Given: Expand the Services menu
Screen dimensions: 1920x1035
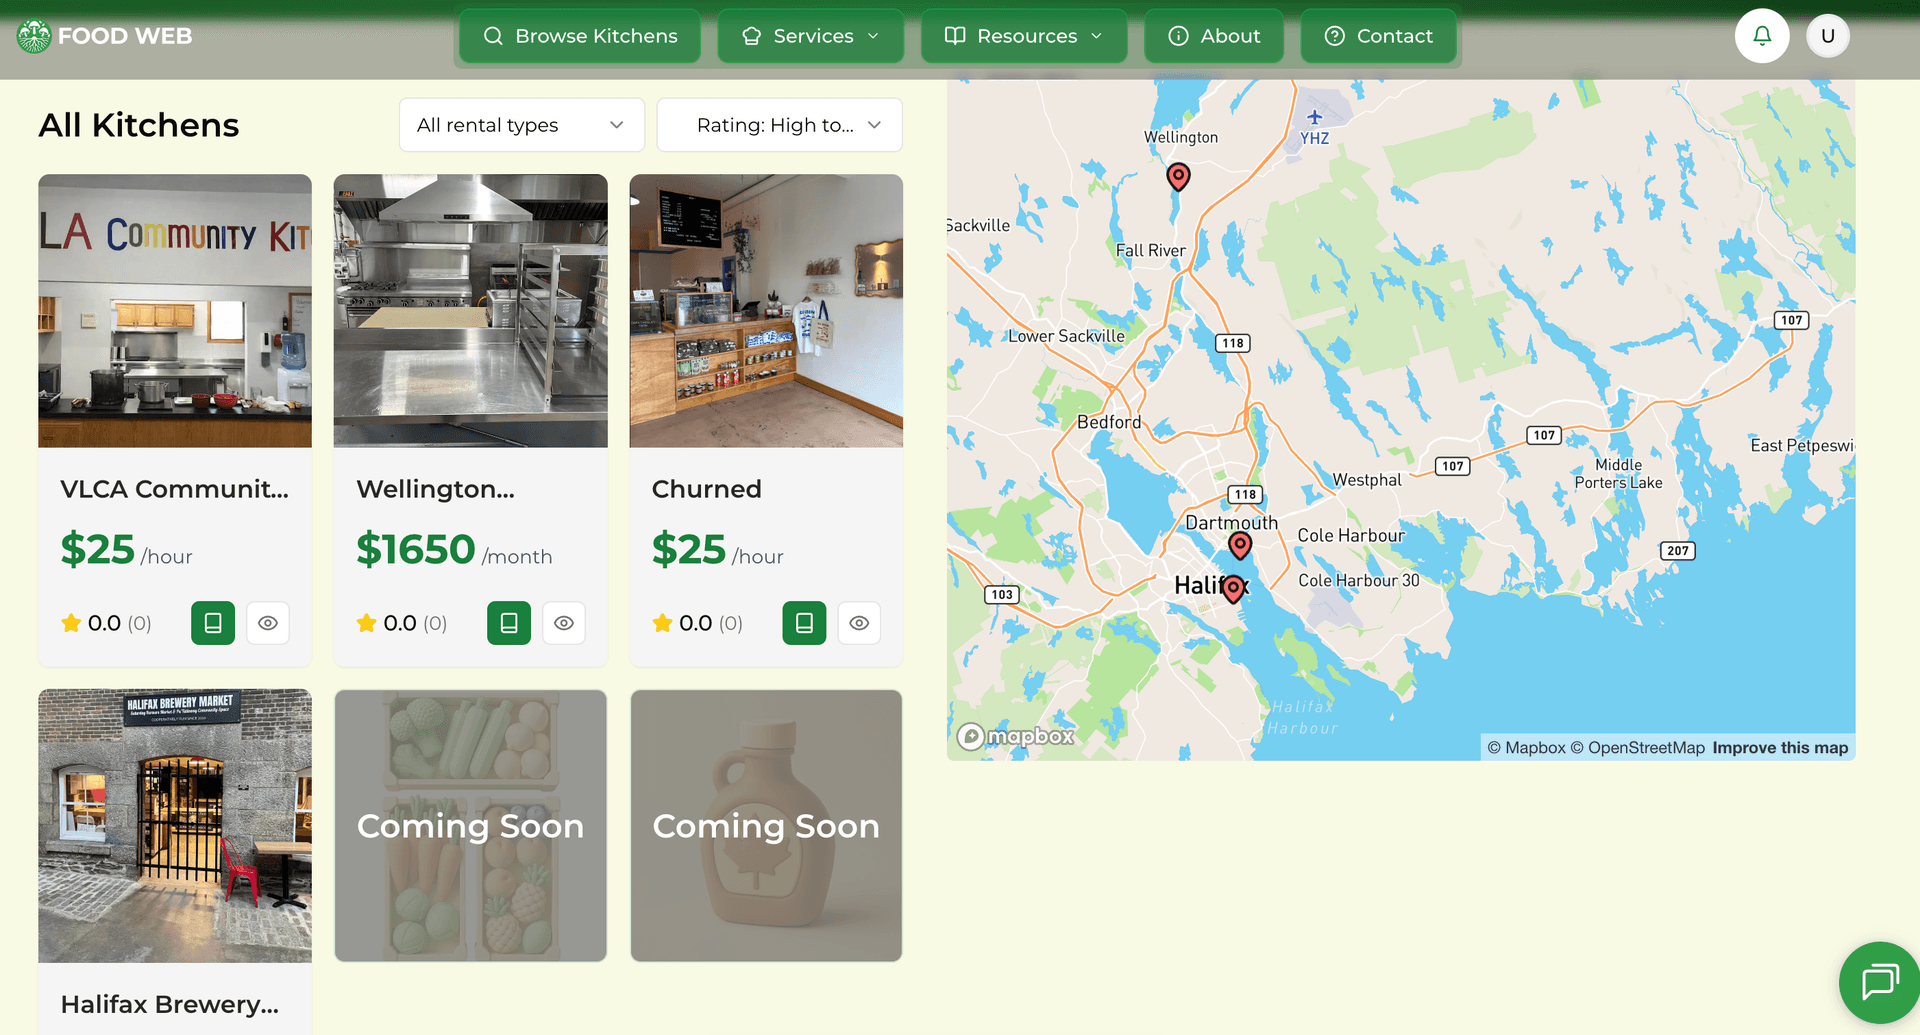Looking at the screenshot, I should pos(811,36).
